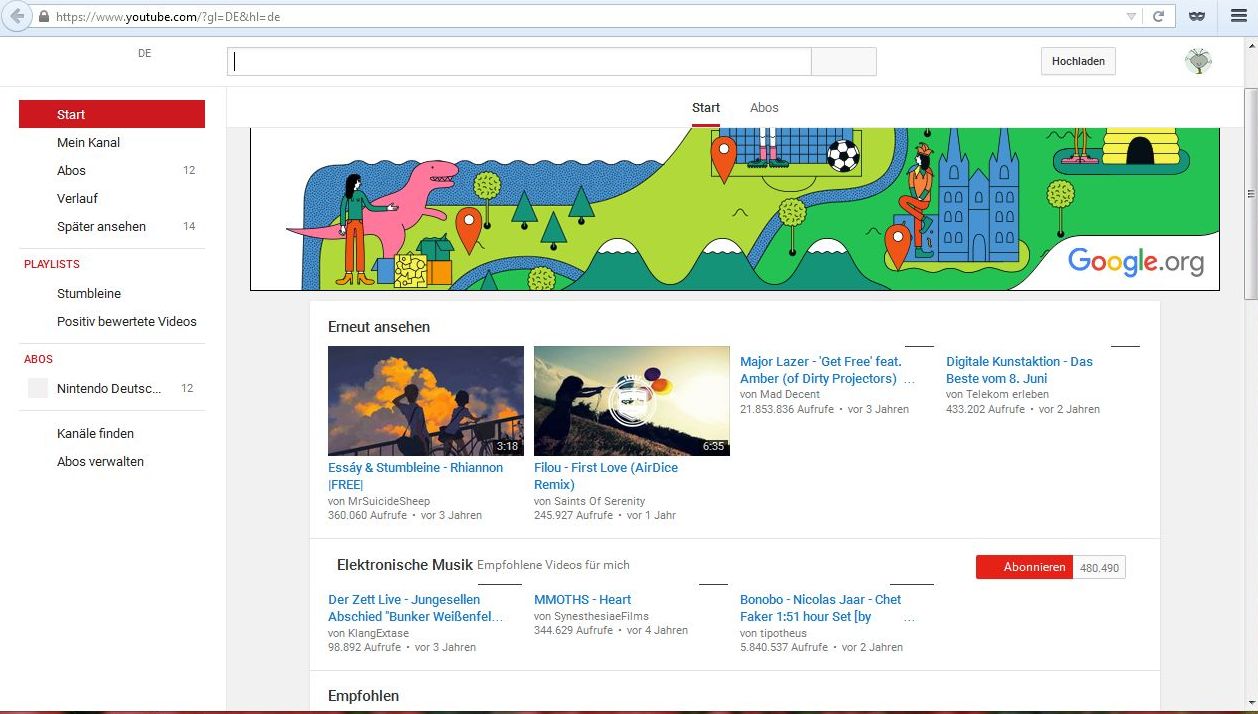The image size is (1258, 714).
Task: Open the KlangExtase channel link
Action: click(x=379, y=634)
